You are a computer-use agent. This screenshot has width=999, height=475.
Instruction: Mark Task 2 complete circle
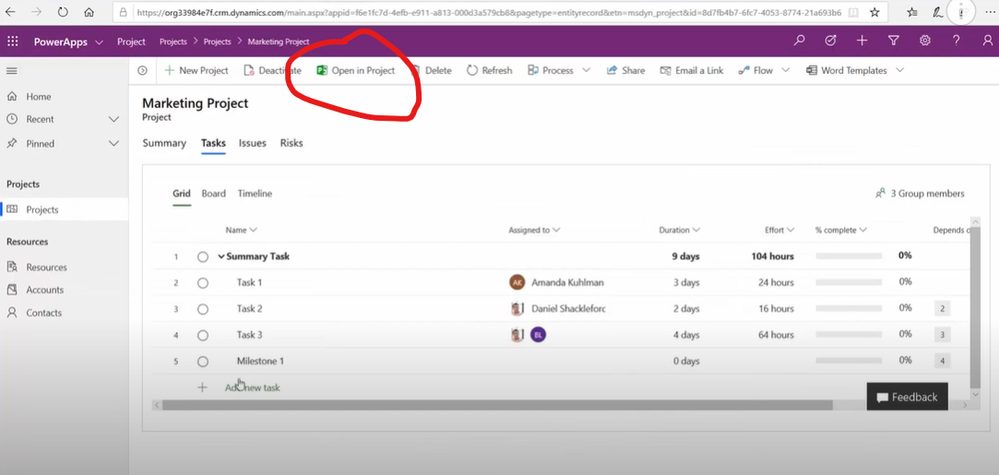203,309
